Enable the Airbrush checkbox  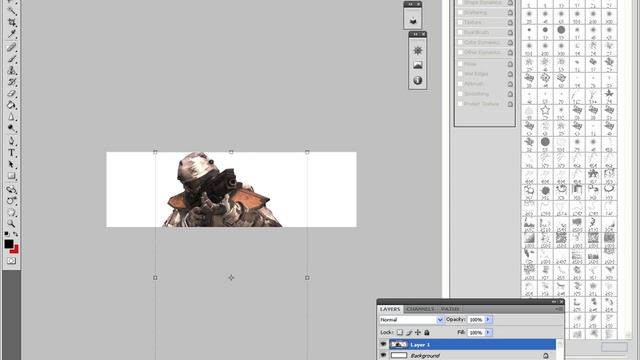pos(460,84)
